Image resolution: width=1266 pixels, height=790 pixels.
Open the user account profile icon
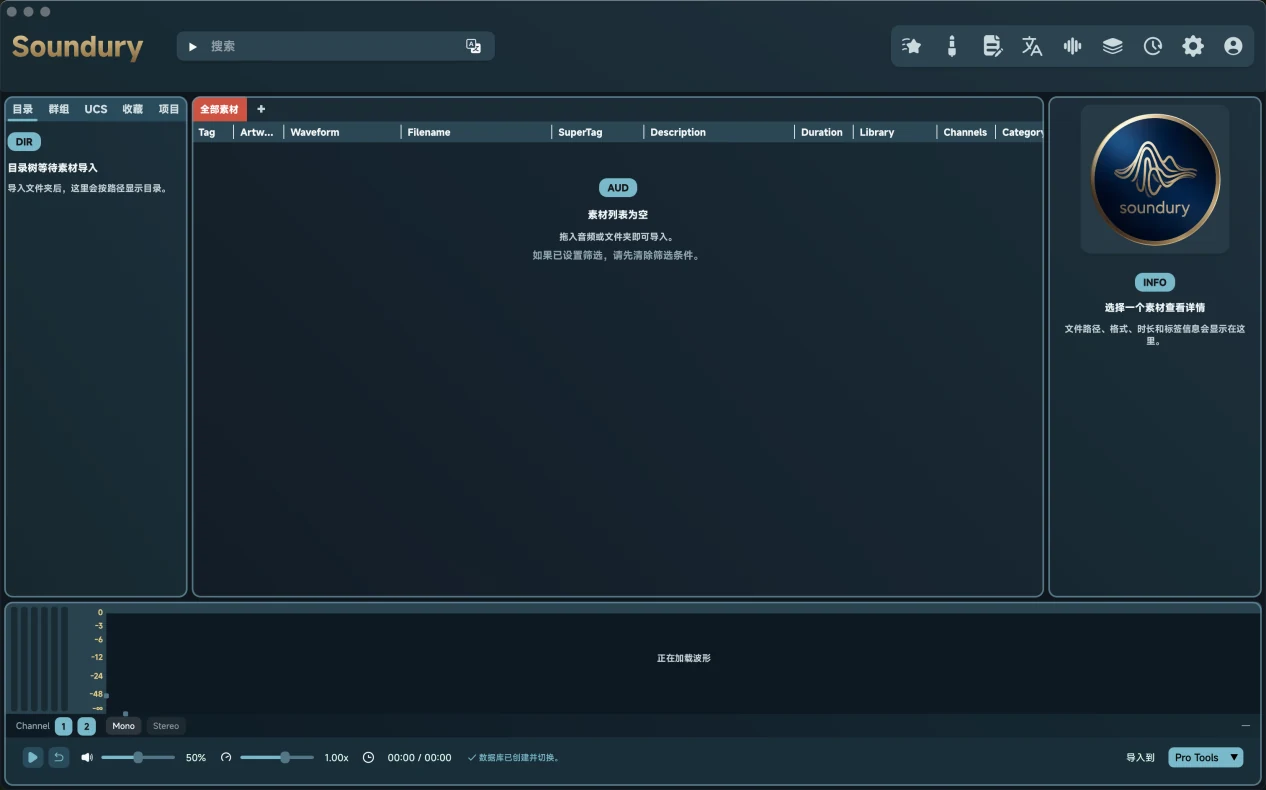pos(1233,46)
